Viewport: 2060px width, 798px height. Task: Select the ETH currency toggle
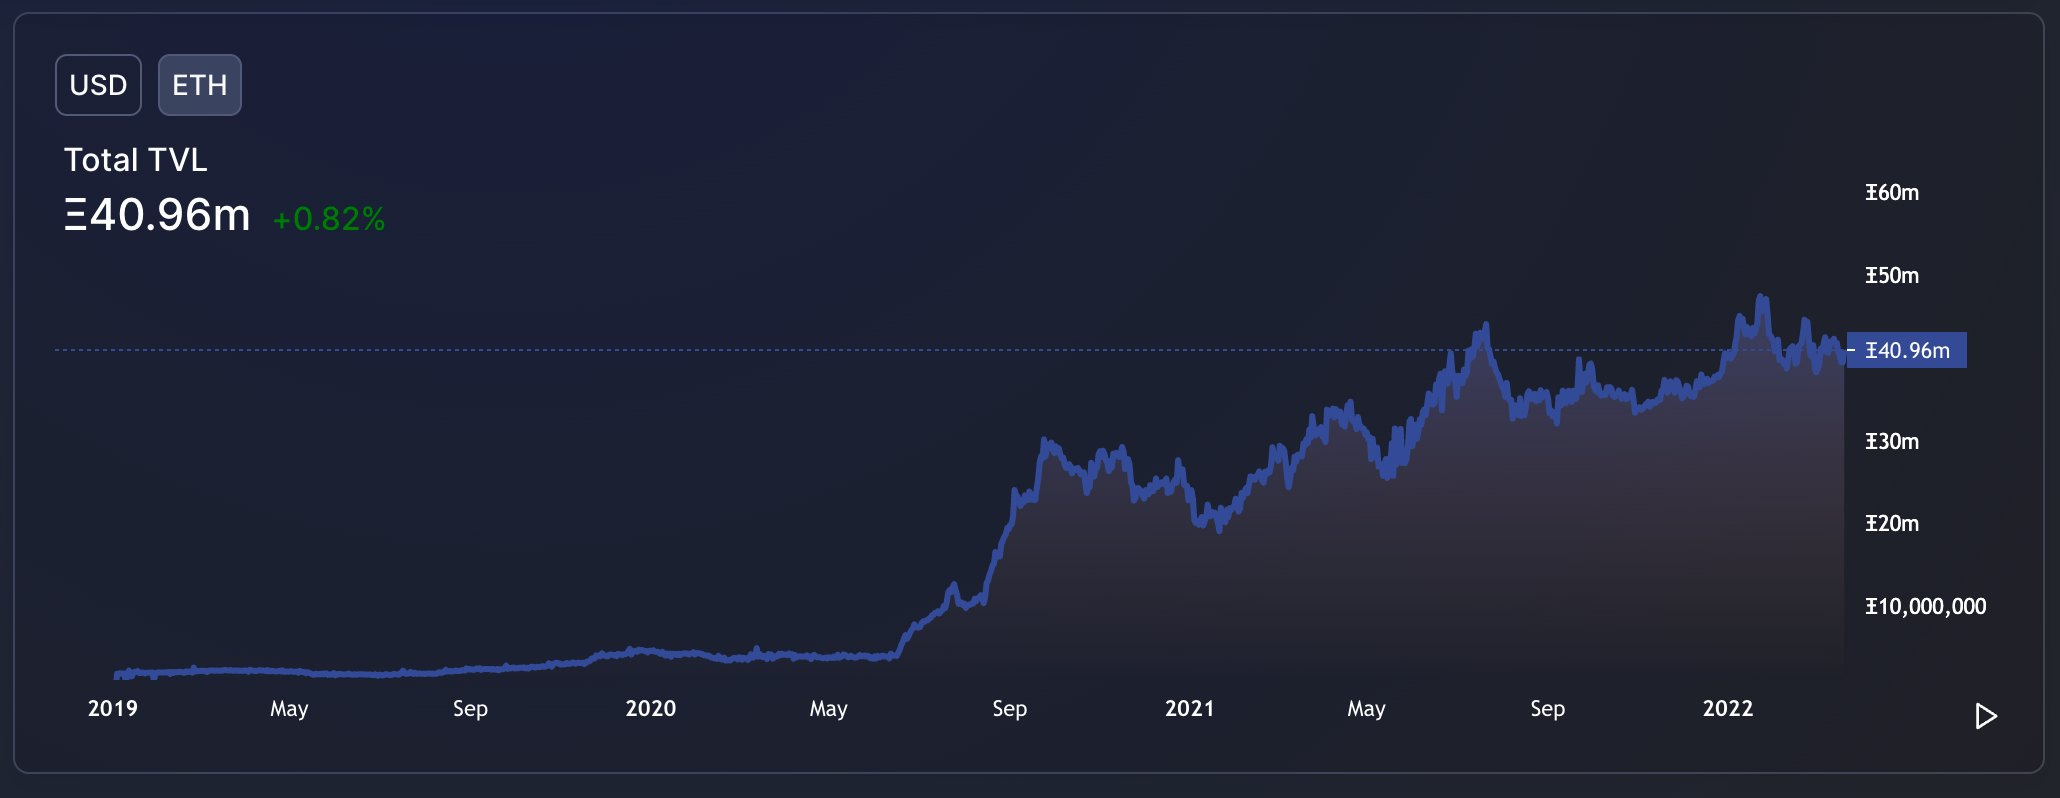200,85
